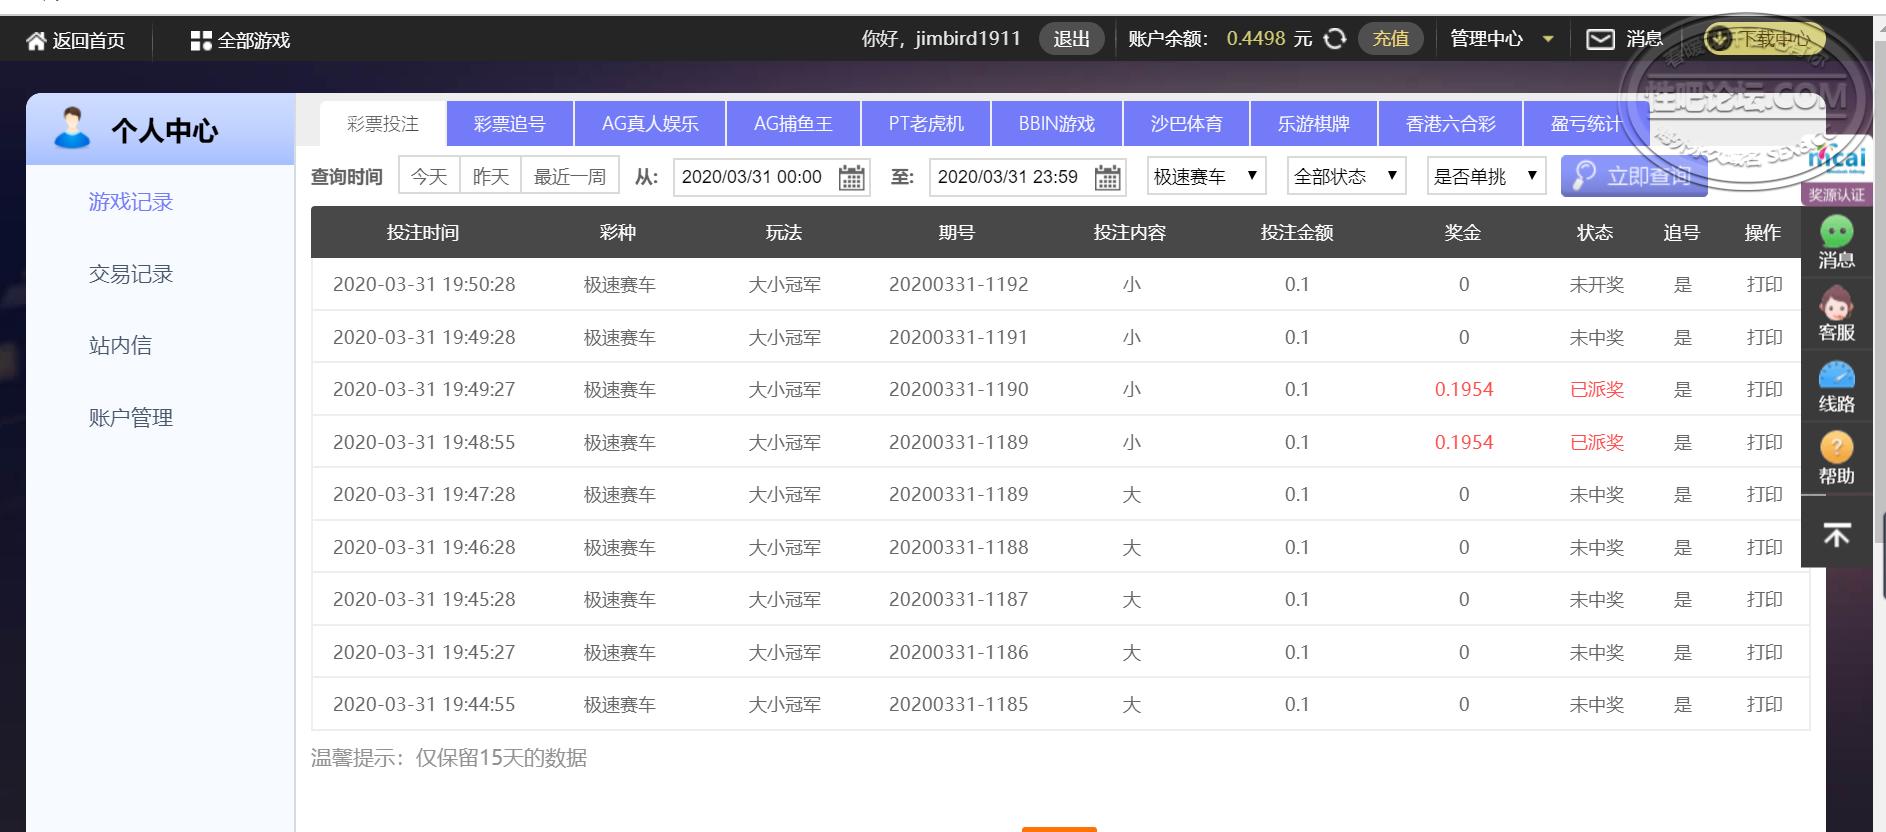Click back-to-top arrow icon
Image resolution: width=1886 pixels, height=832 pixels.
coord(1836,535)
